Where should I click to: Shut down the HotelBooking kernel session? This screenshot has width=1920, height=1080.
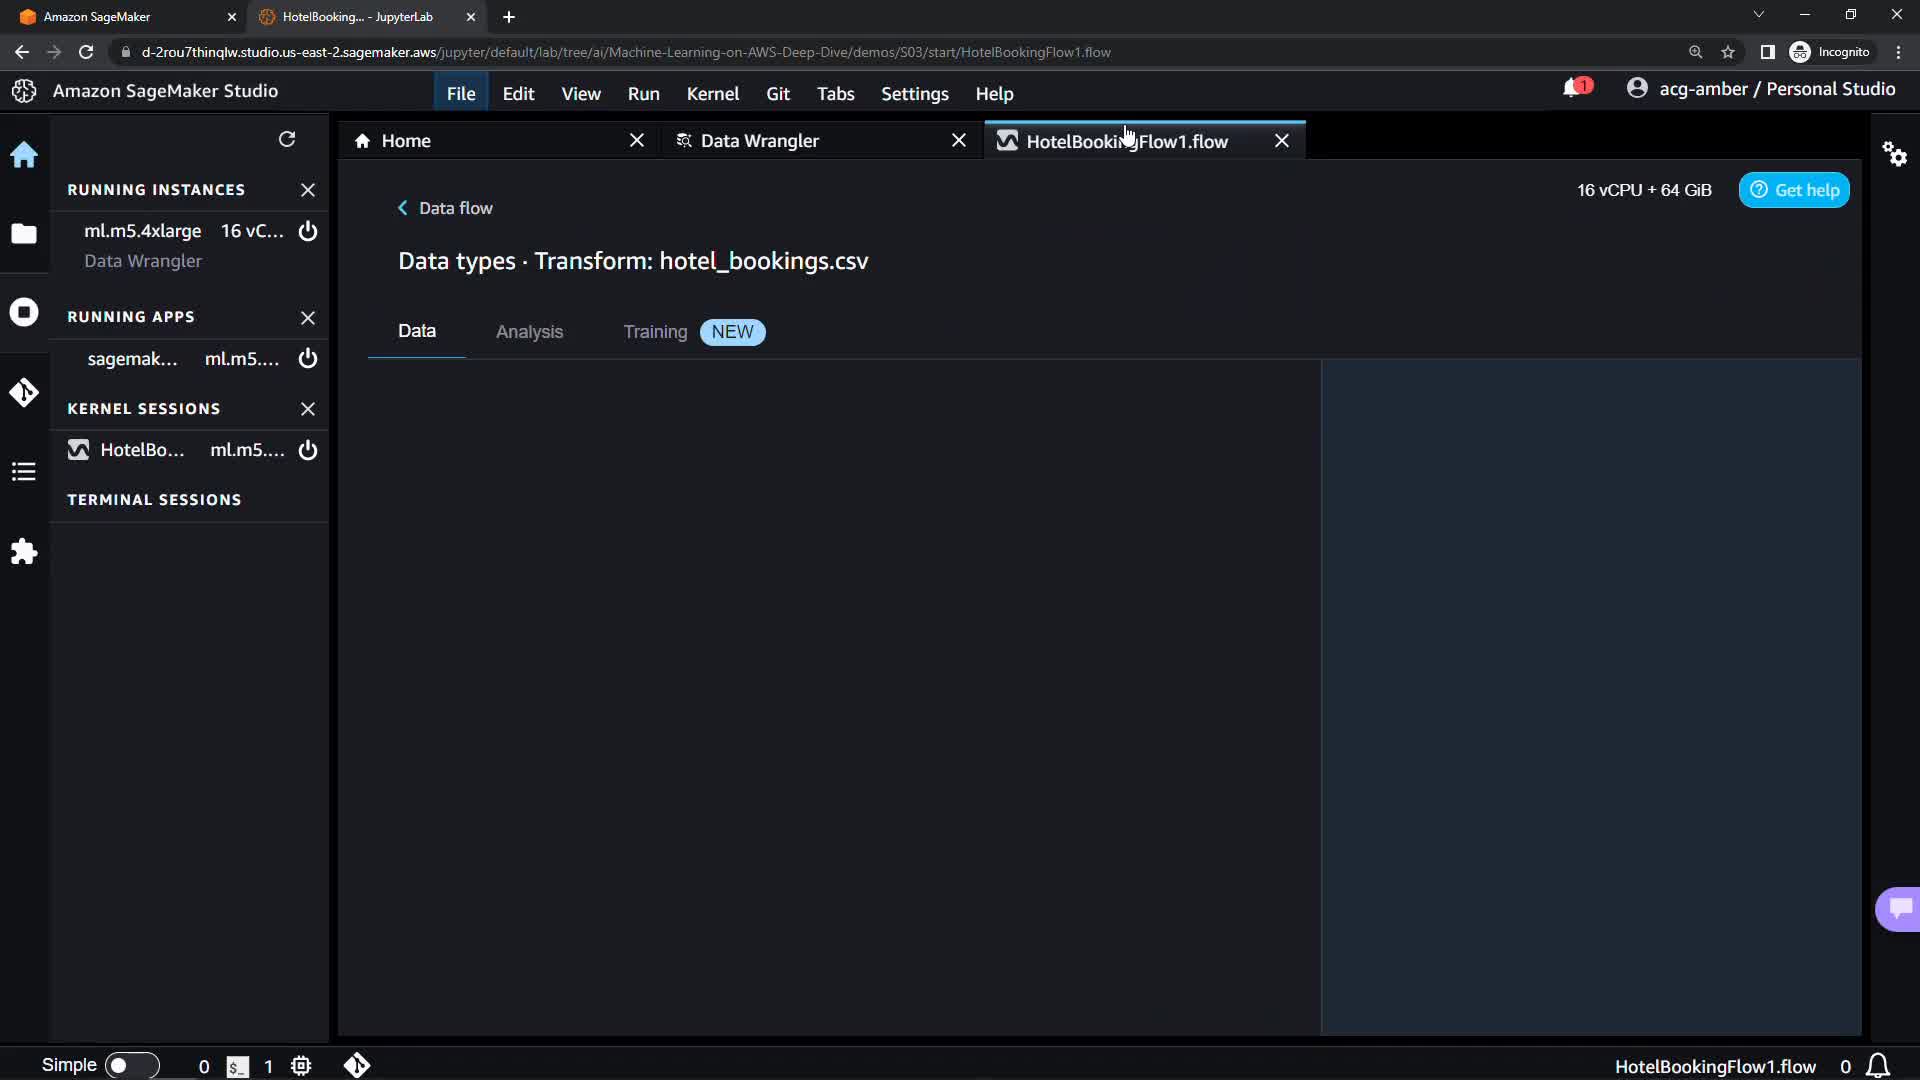click(308, 450)
